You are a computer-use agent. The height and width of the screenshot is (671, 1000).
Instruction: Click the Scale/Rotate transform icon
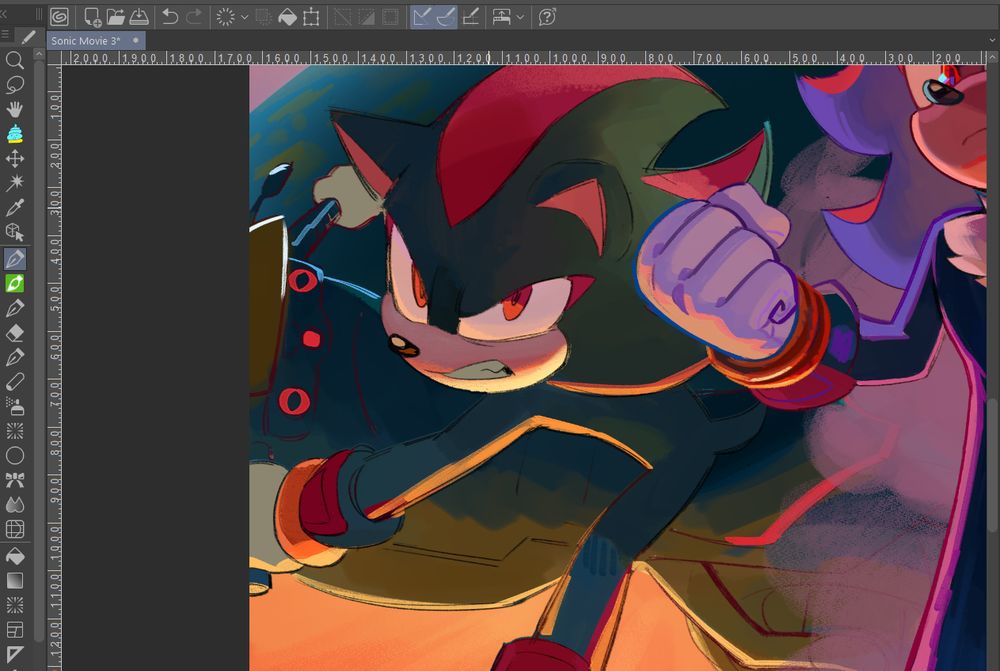pos(311,17)
